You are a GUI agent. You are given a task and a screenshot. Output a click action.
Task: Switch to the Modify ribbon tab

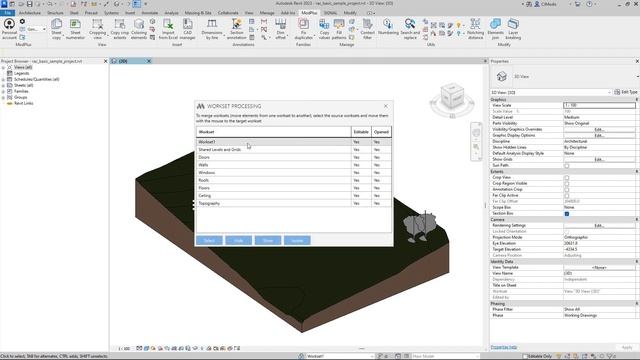(350, 13)
